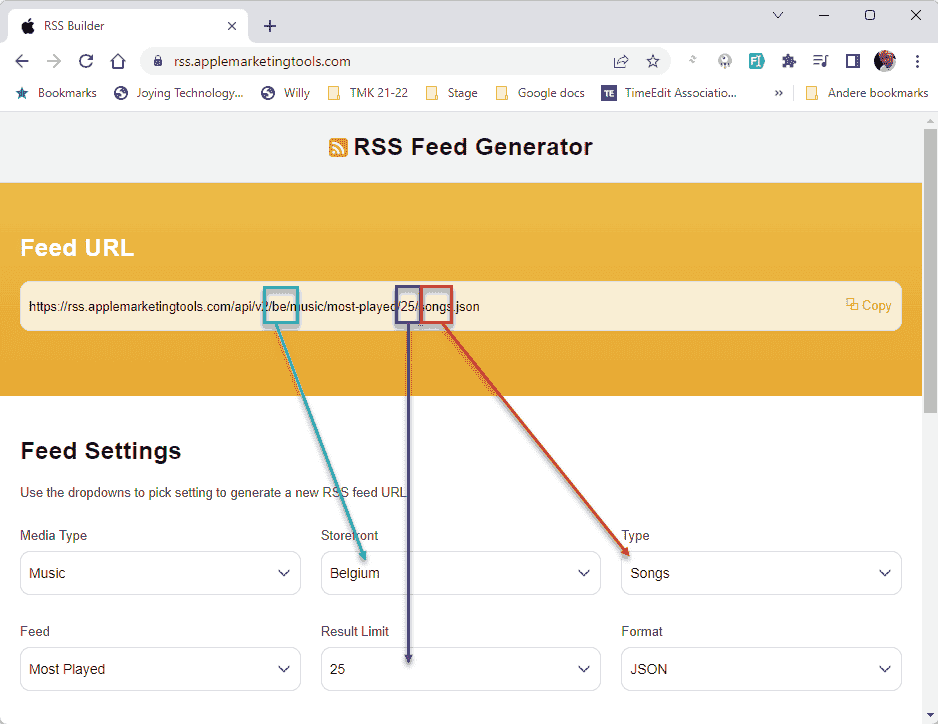Open the Media Type dropdown showing Music

coord(160,573)
